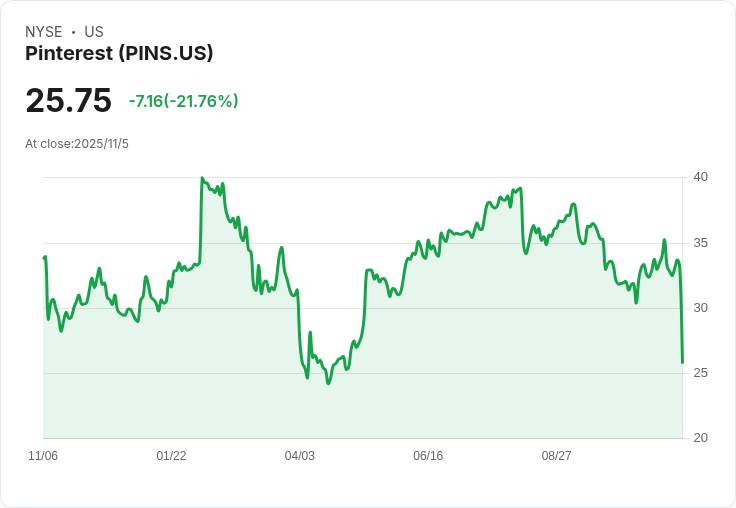Viewport: 736px width, 508px height.
Task: Click the 40 value on the price axis
Action: pos(701,177)
